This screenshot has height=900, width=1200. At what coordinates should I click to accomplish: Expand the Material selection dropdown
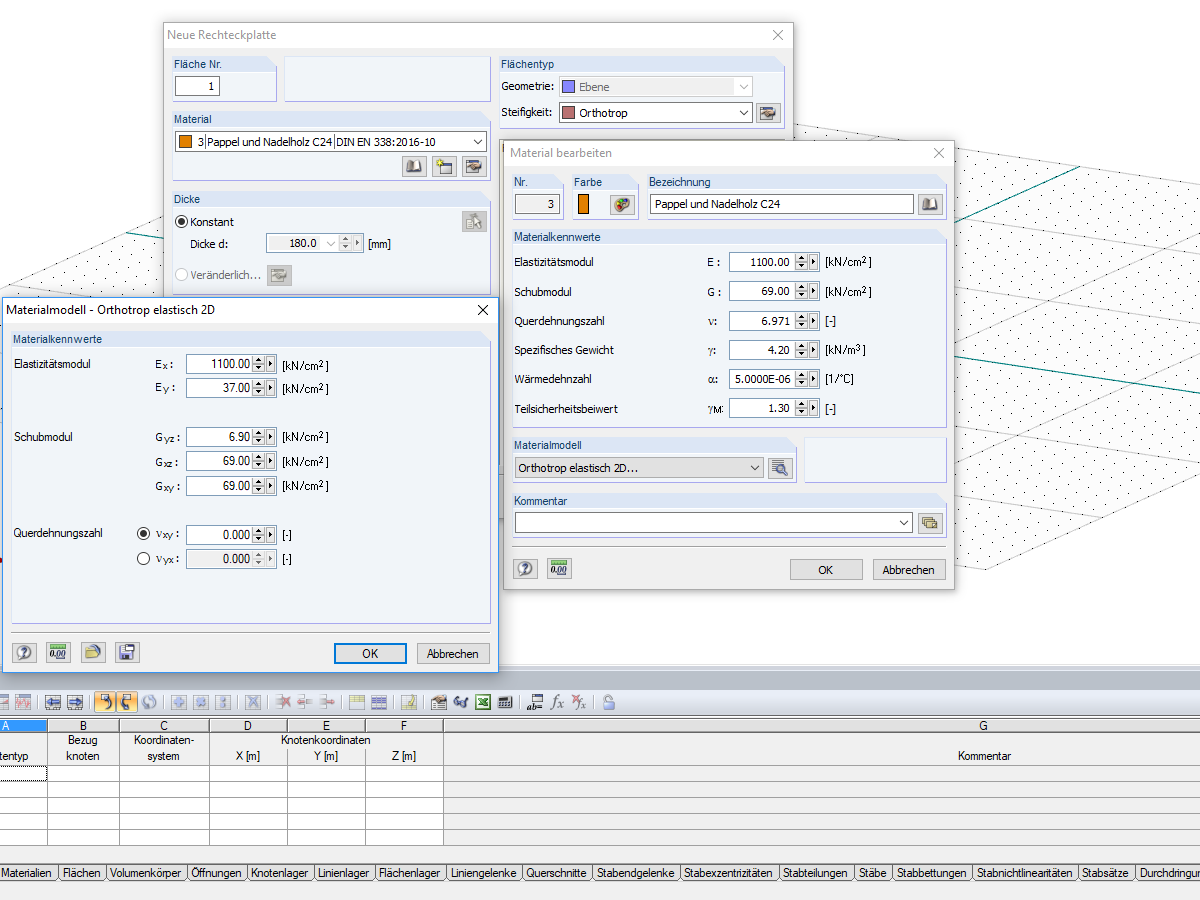tap(477, 141)
